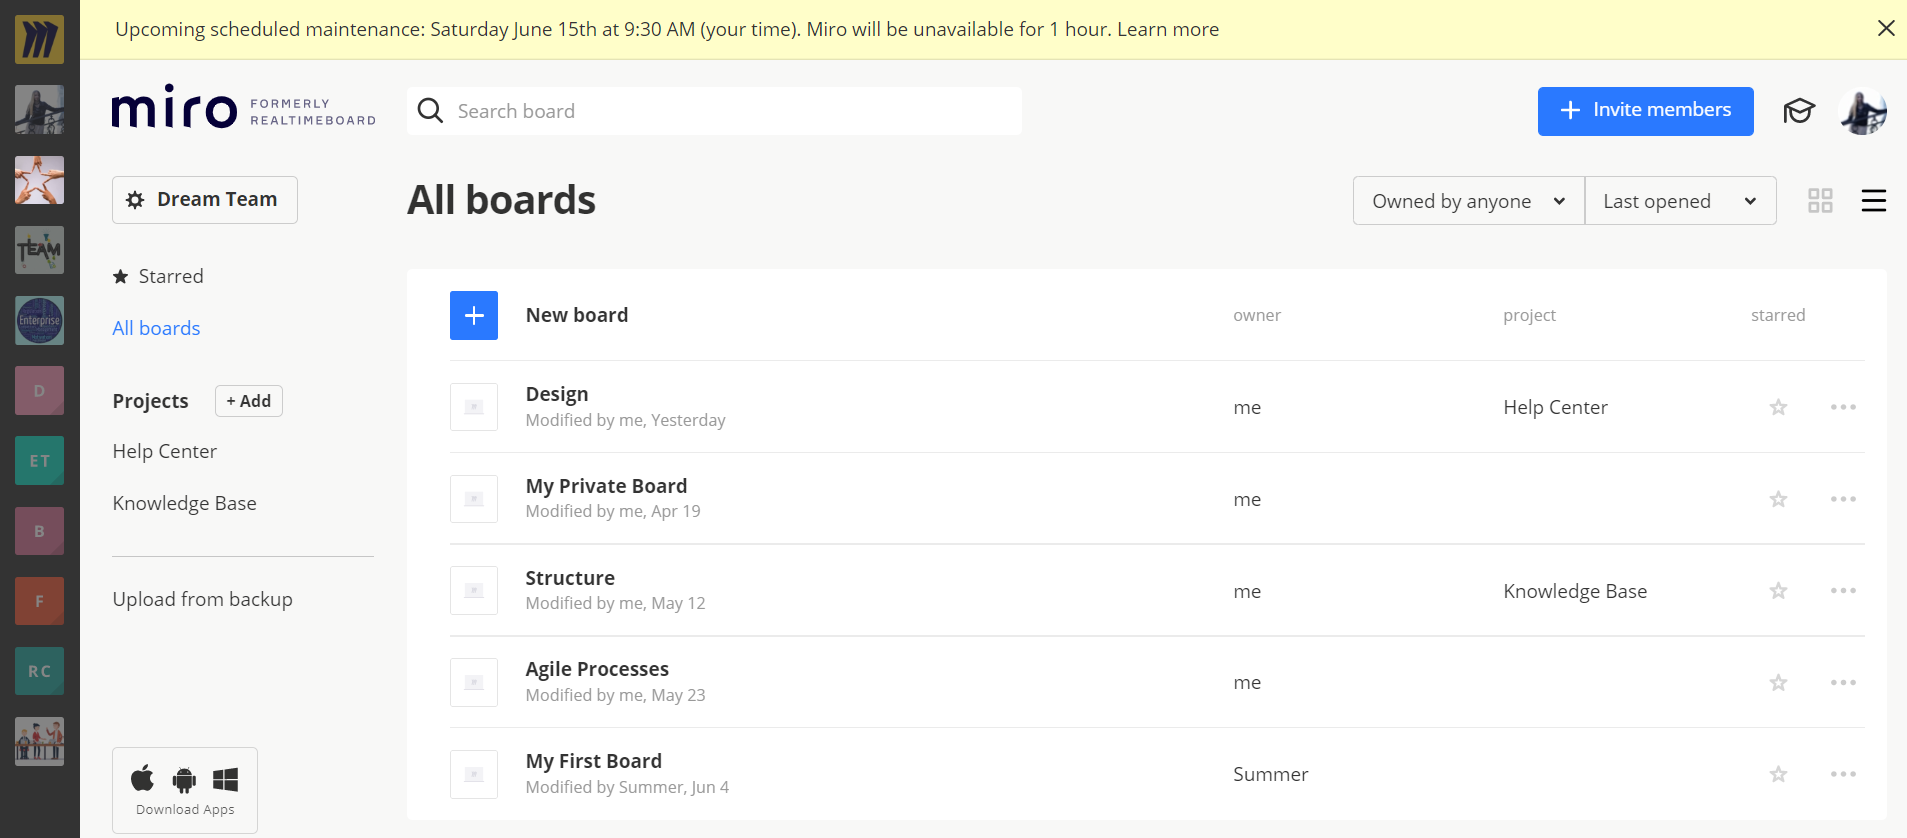Open Dream Team settings button
Image resolution: width=1907 pixels, height=838 pixels.
[205, 200]
